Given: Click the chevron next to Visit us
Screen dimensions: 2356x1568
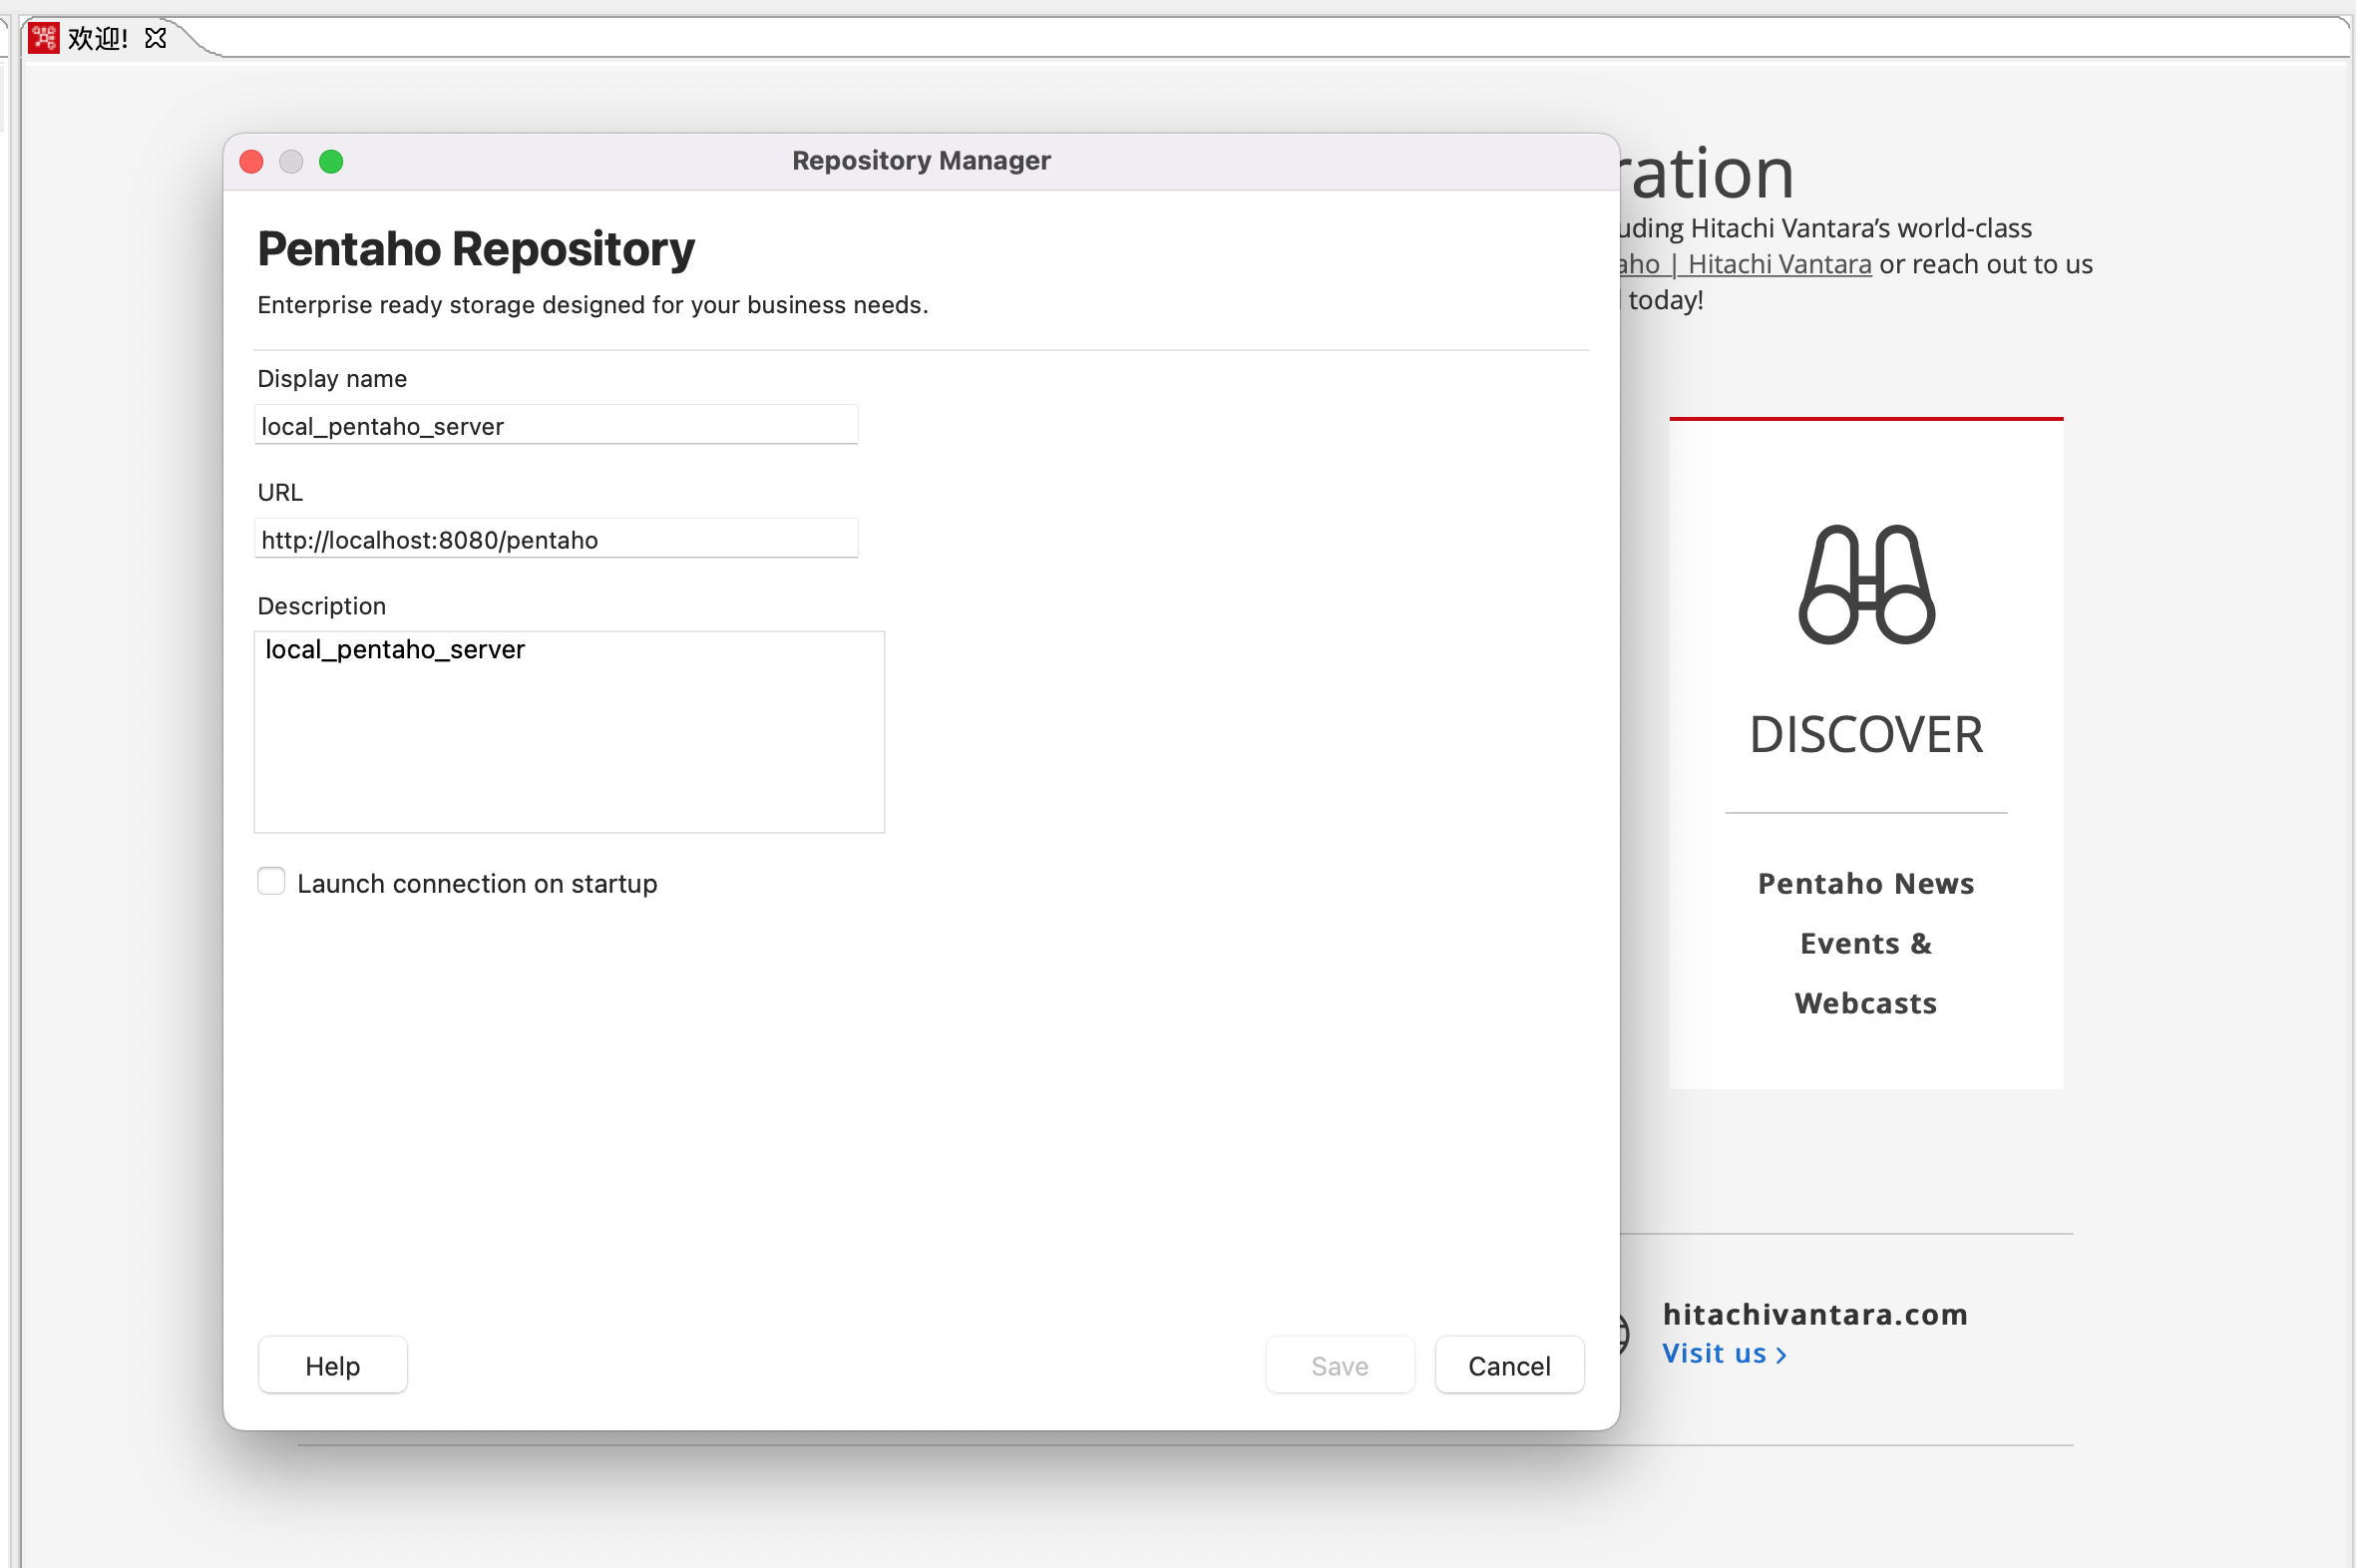Looking at the screenshot, I should [1781, 1355].
